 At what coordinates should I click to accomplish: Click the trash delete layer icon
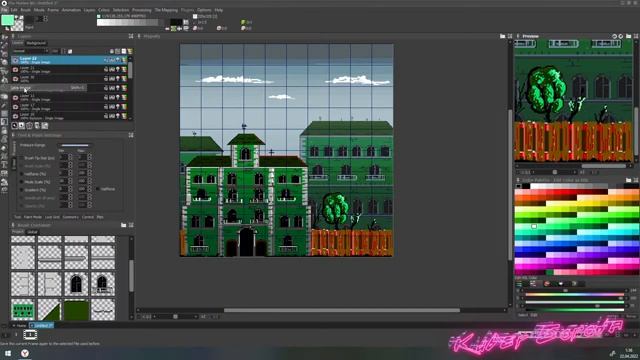coord(29,126)
